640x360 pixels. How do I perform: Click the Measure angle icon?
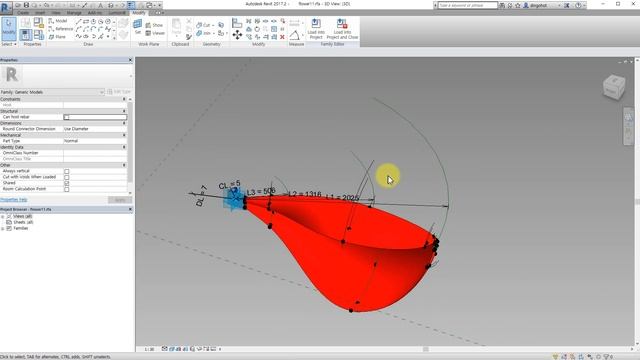294,35
